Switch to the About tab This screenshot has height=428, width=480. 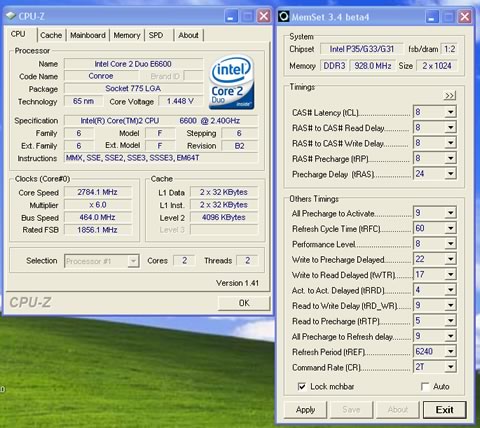188,35
